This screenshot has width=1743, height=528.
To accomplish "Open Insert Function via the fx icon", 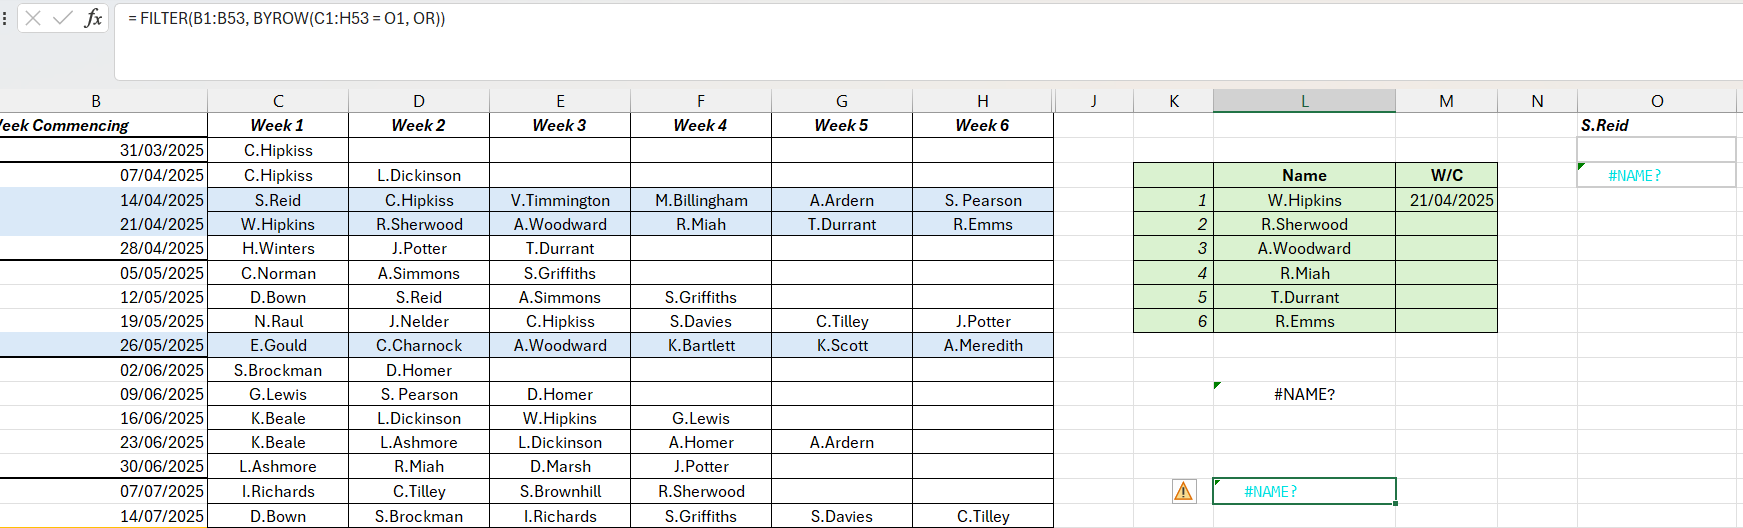I will pos(93,18).
